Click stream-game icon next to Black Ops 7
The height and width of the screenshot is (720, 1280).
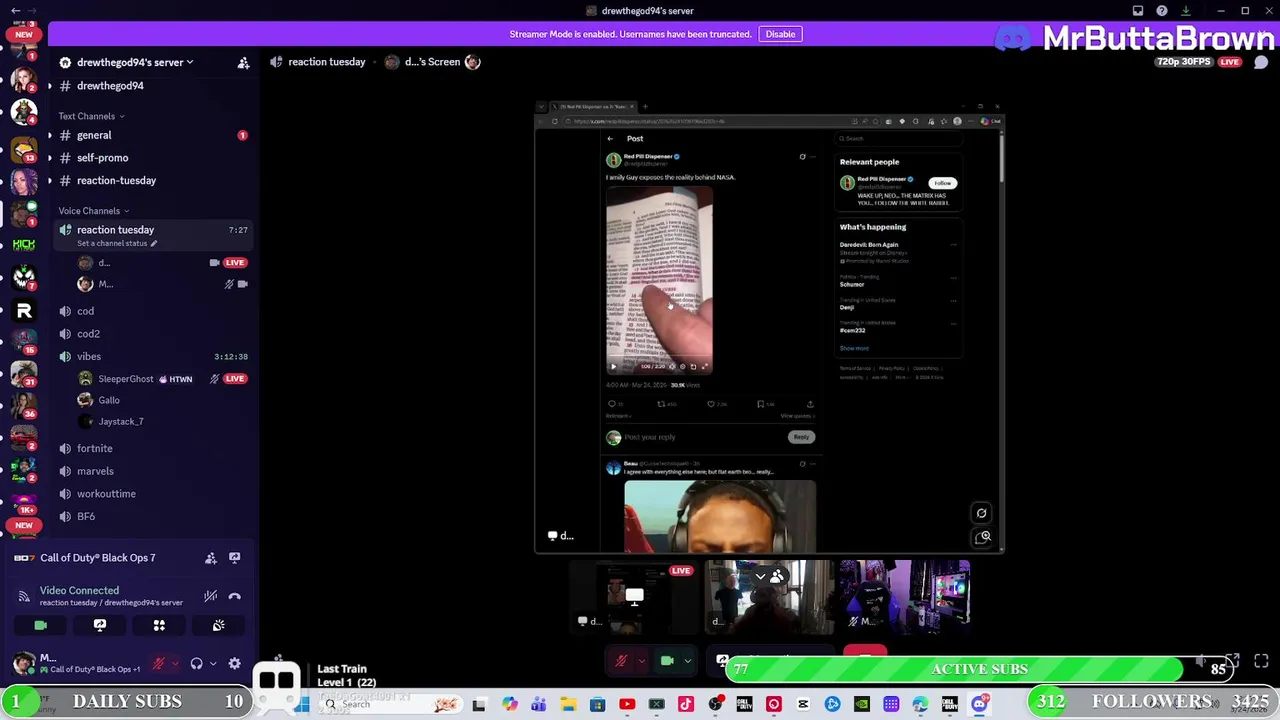click(x=234, y=558)
